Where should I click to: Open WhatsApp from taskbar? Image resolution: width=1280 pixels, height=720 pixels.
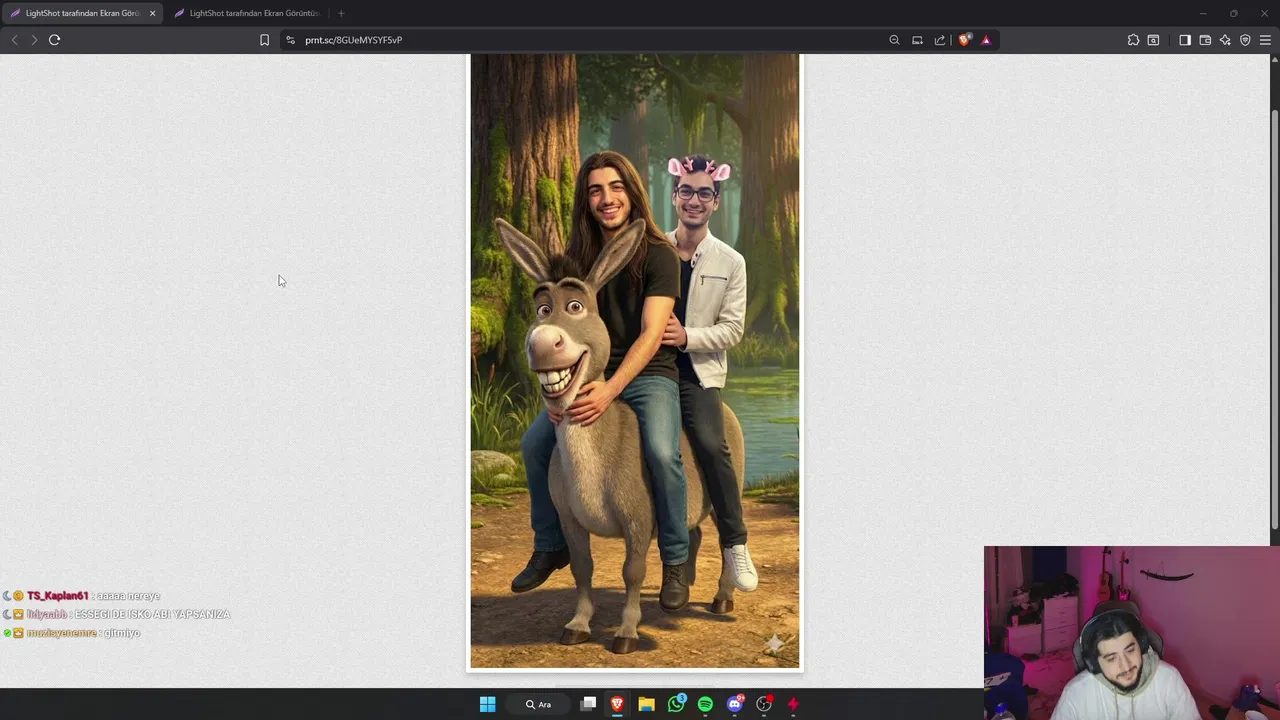pos(676,704)
